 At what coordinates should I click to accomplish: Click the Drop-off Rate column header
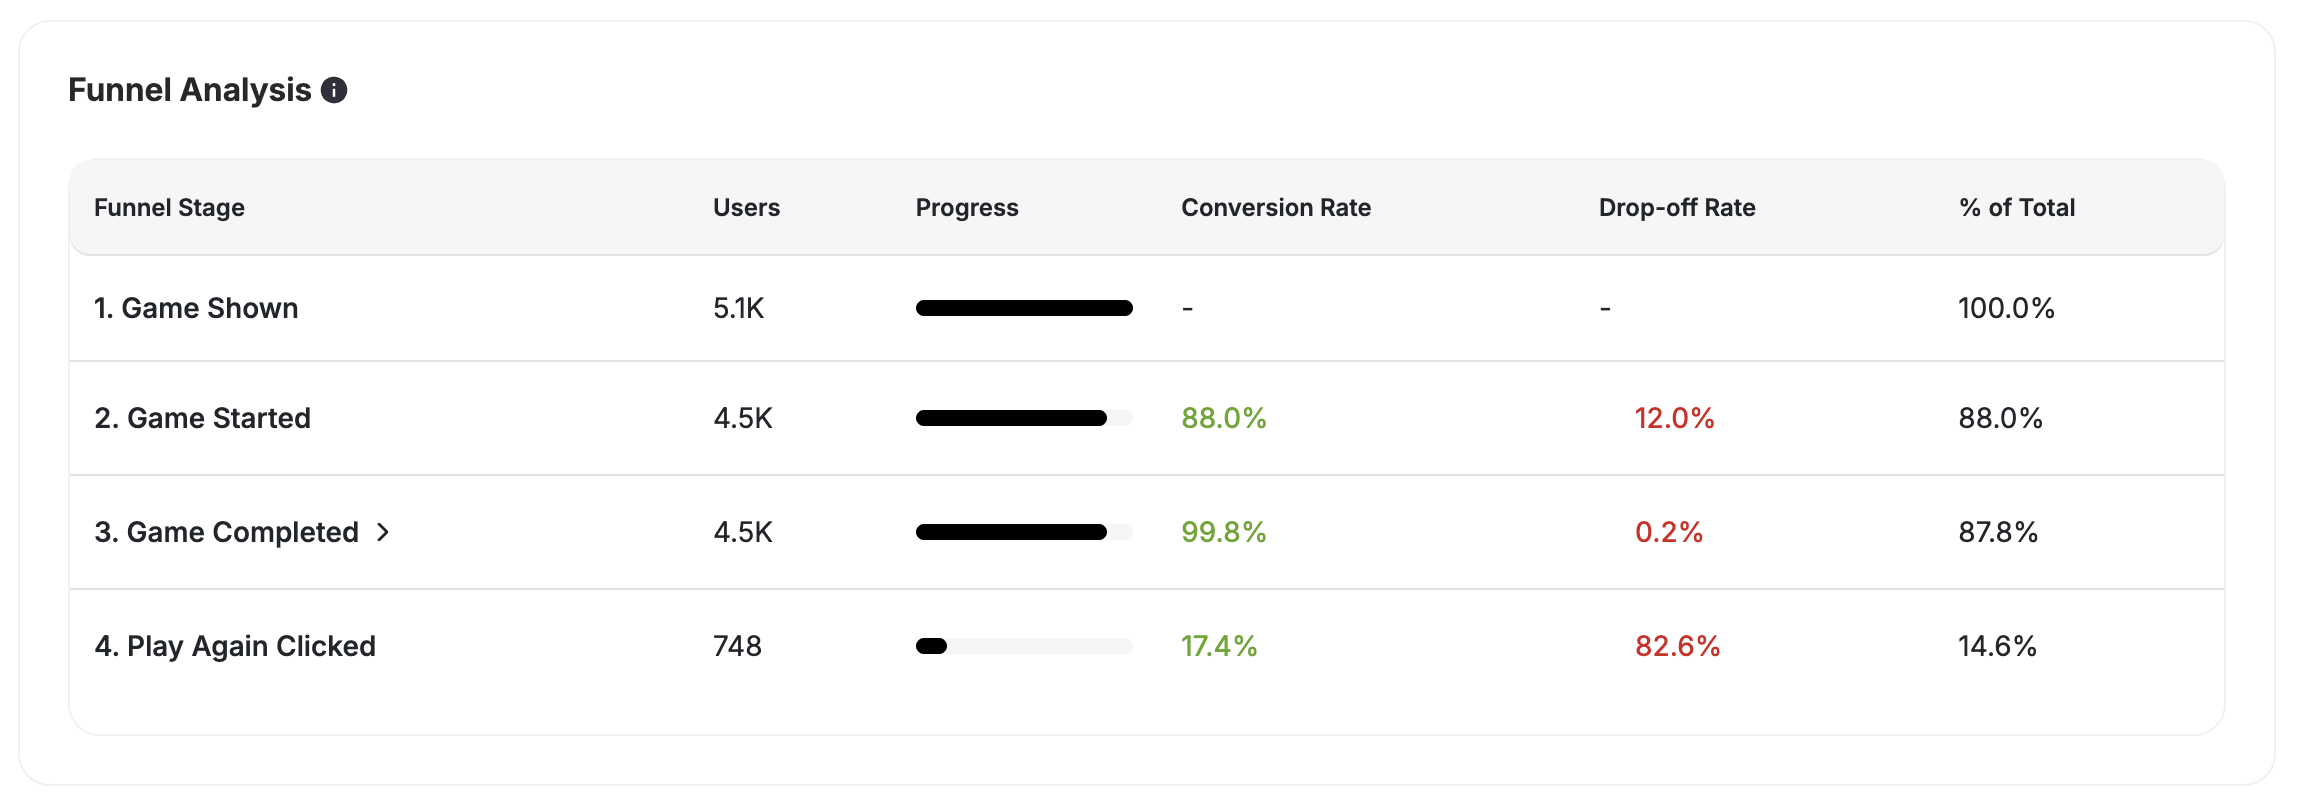[1676, 207]
